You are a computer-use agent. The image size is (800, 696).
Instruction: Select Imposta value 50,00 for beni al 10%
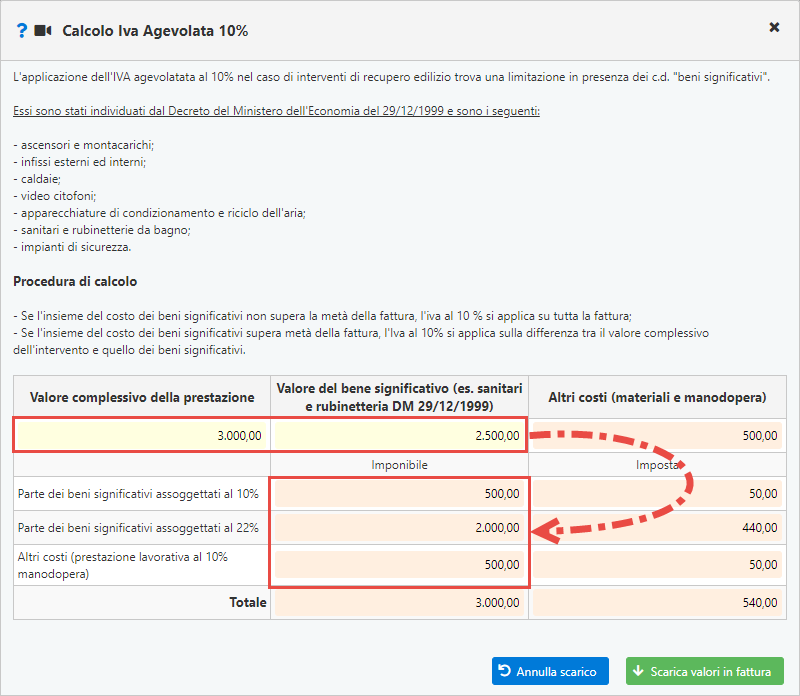click(x=657, y=493)
